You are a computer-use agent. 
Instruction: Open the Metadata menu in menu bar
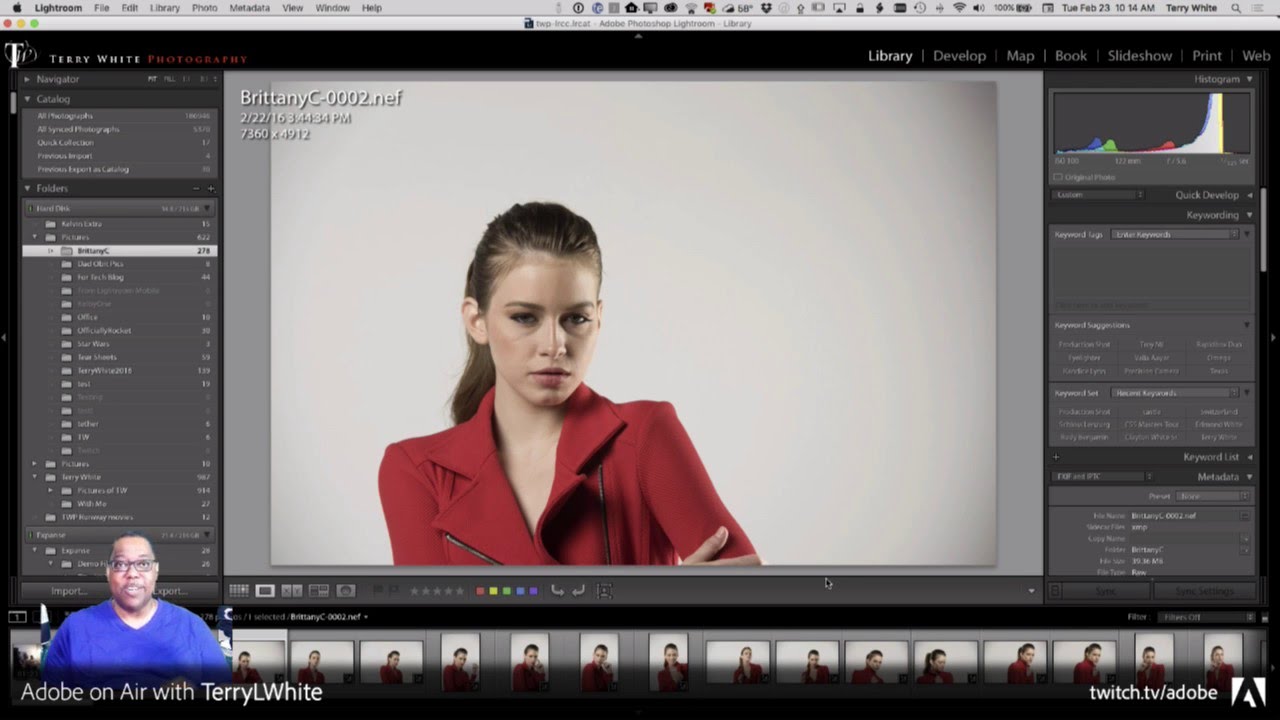pyautogui.click(x=249, y=8)
